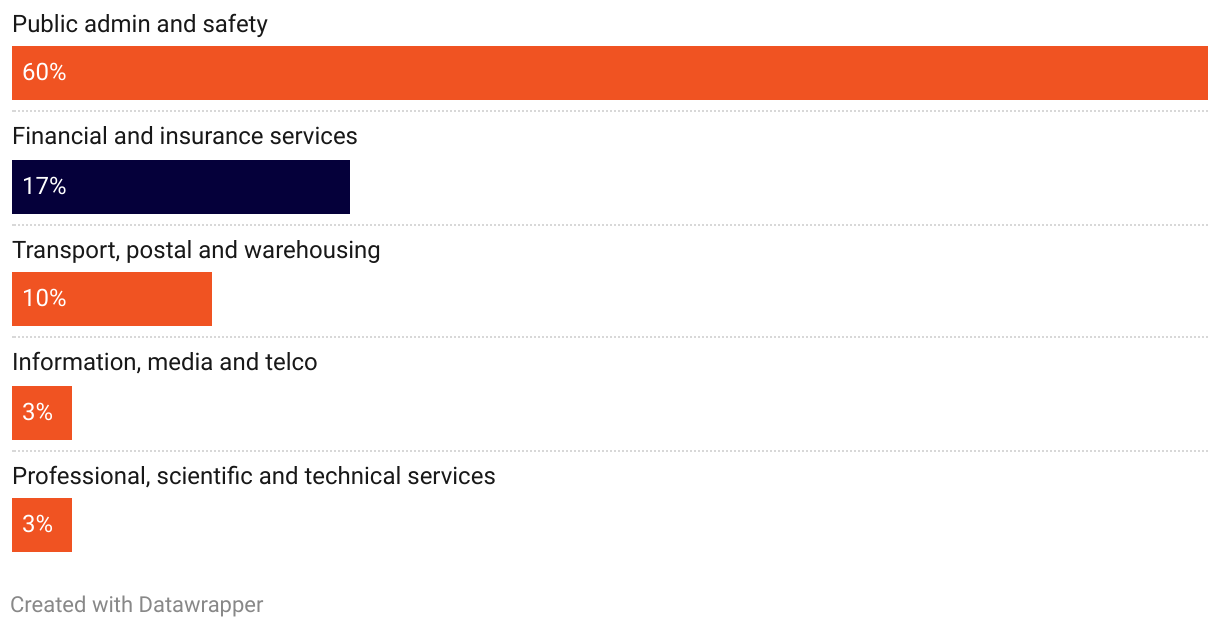Click the 'Public admin and safety' label
Image resolution: width=1220 pixels, height=628 pixels.
pos(140,23)
